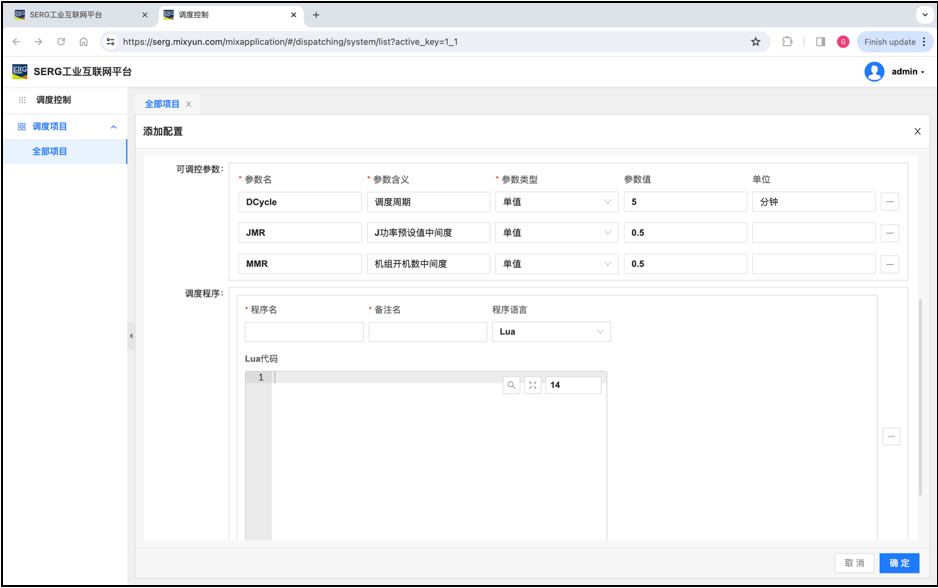Click the editor font size field
The width and height of the screenshot is (938, 588).
coord(573,385)
